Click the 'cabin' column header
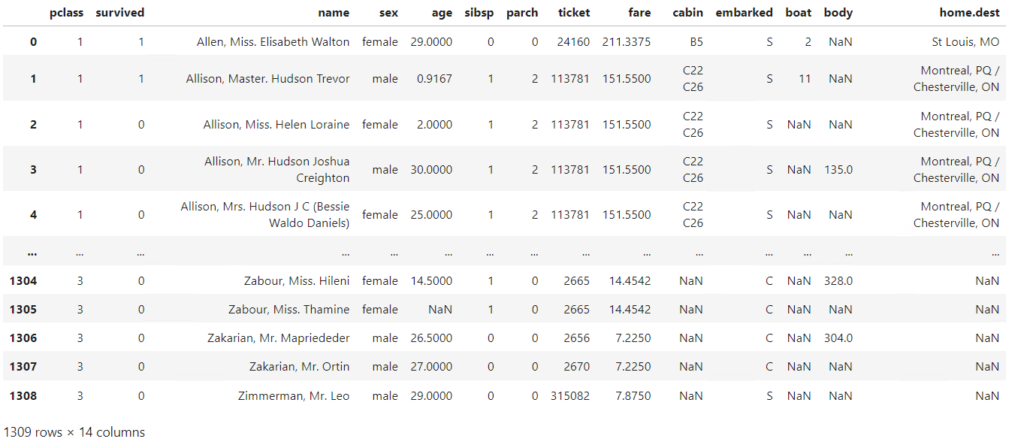The width and height of the screenshot is (1024, 448). coord(686,14)
